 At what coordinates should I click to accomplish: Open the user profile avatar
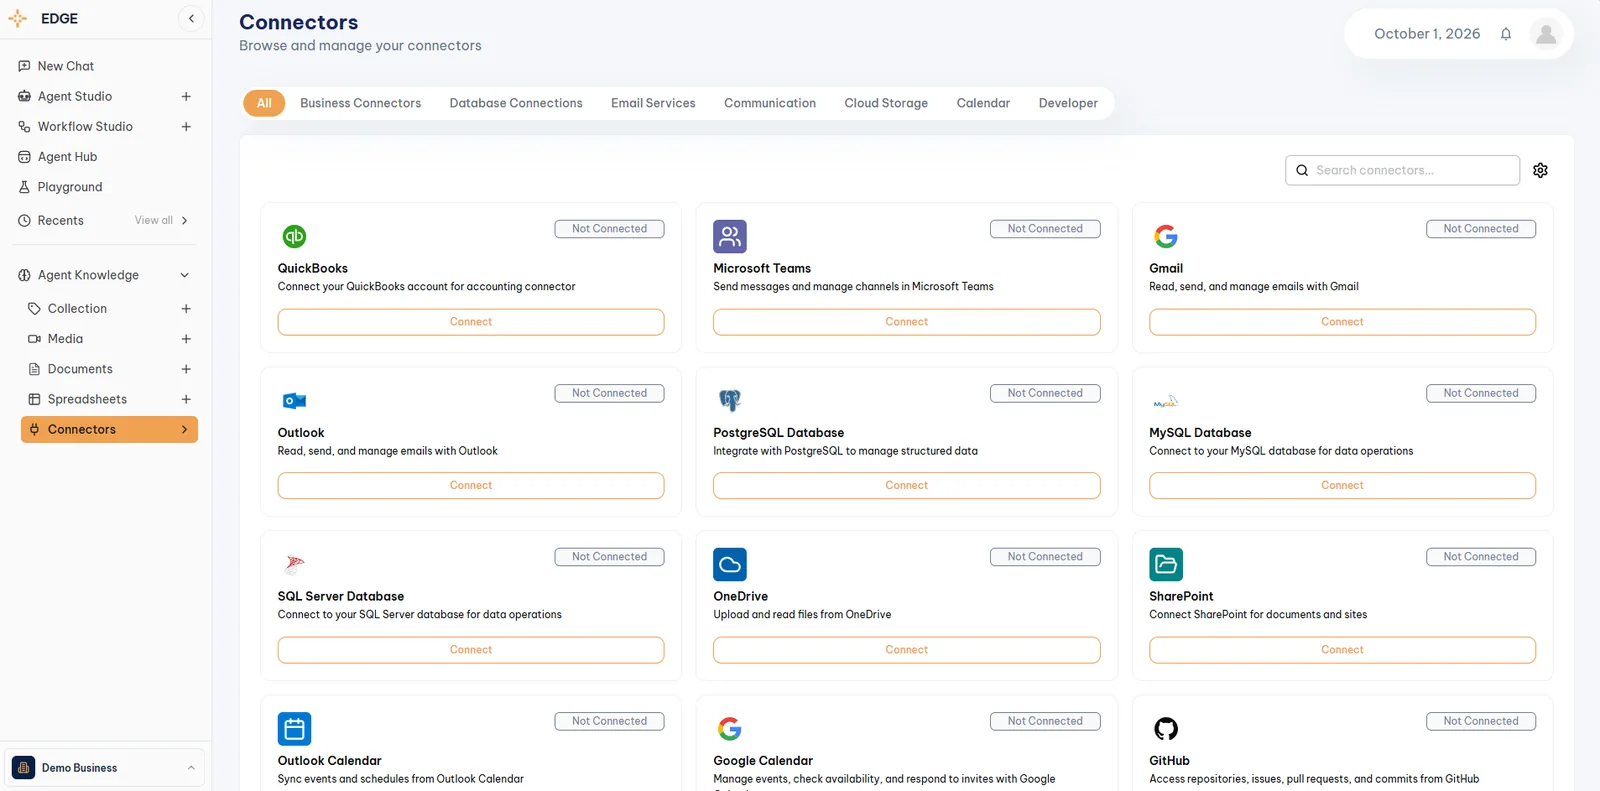point(1545,34)
